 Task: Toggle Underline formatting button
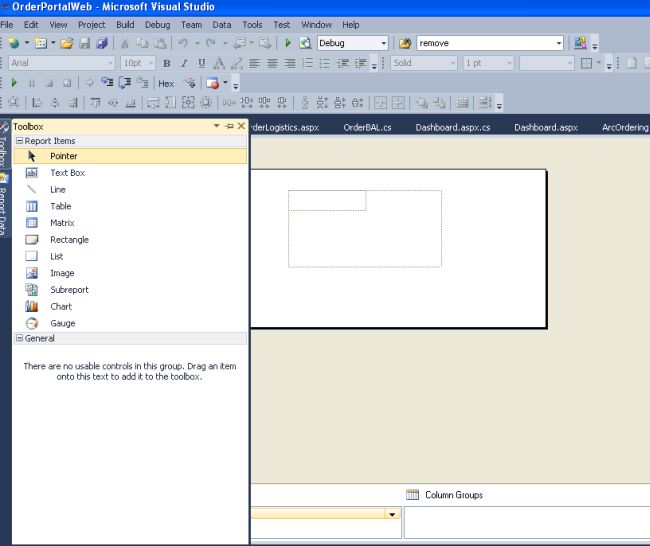pos(201,63)
